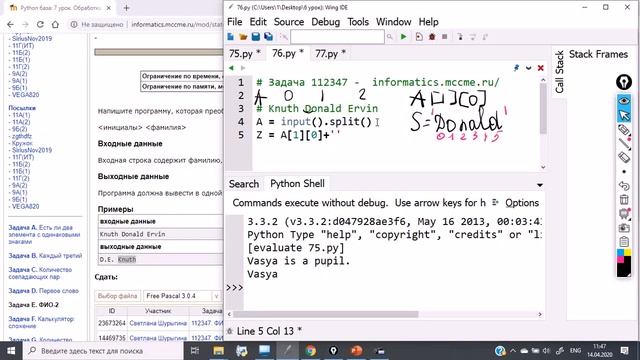
Task: Open Задача F. Калькулятор link
Action: click(x=41, y=322)
